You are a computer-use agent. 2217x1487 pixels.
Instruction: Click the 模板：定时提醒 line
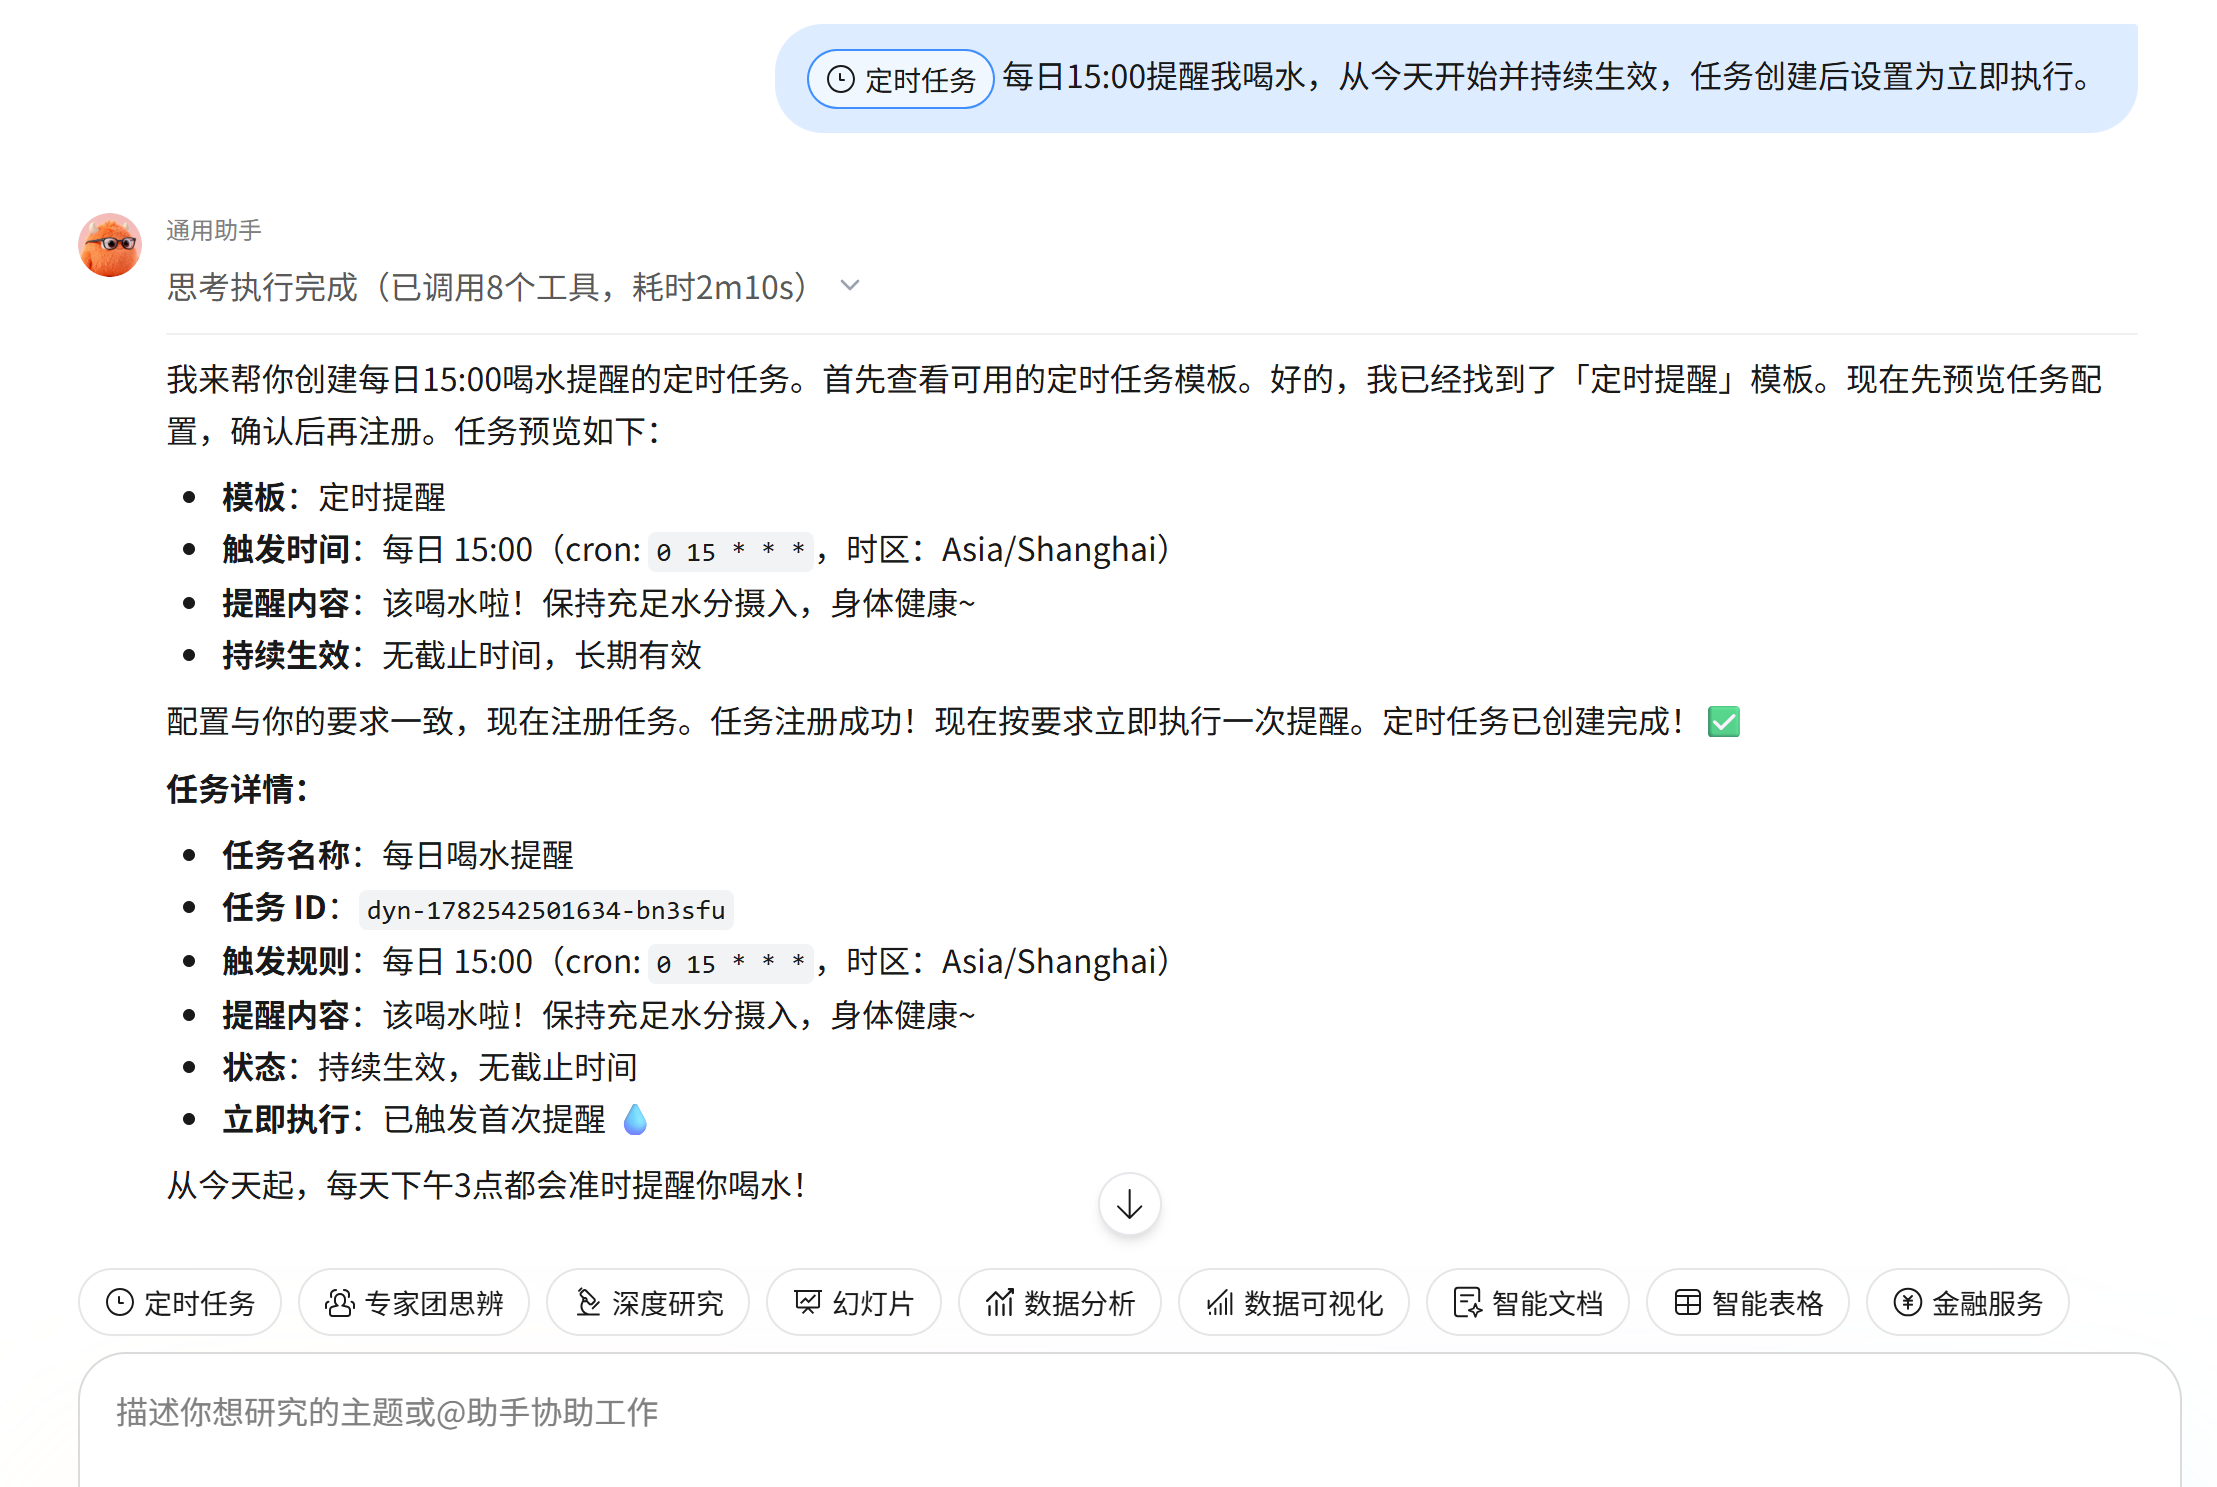(334, 497)
